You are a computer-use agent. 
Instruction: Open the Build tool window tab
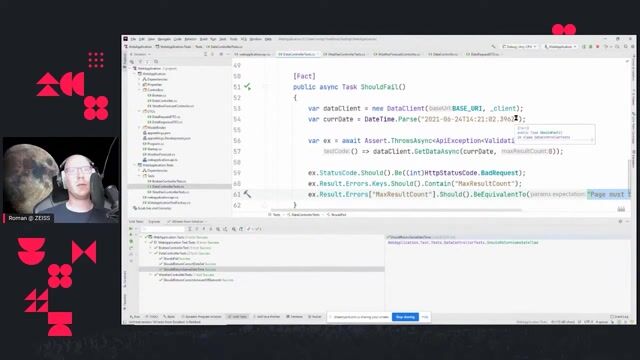point(169,317)
